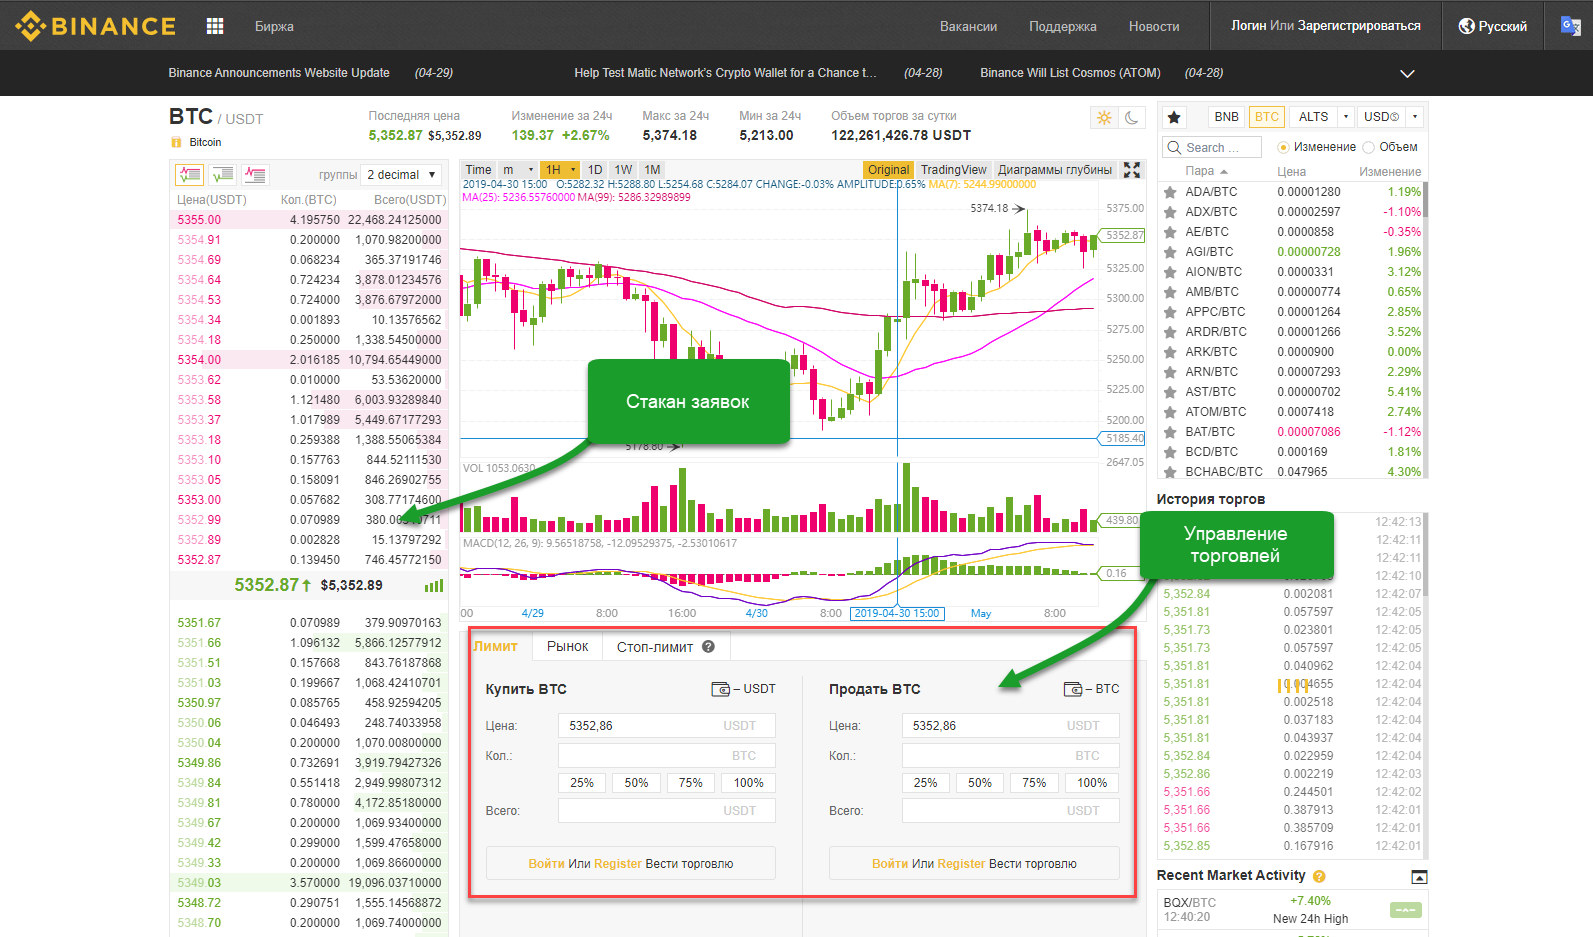Click the signal bars icon beside last price
This screenshot has height=937, width=1593.
coord(434,586)
